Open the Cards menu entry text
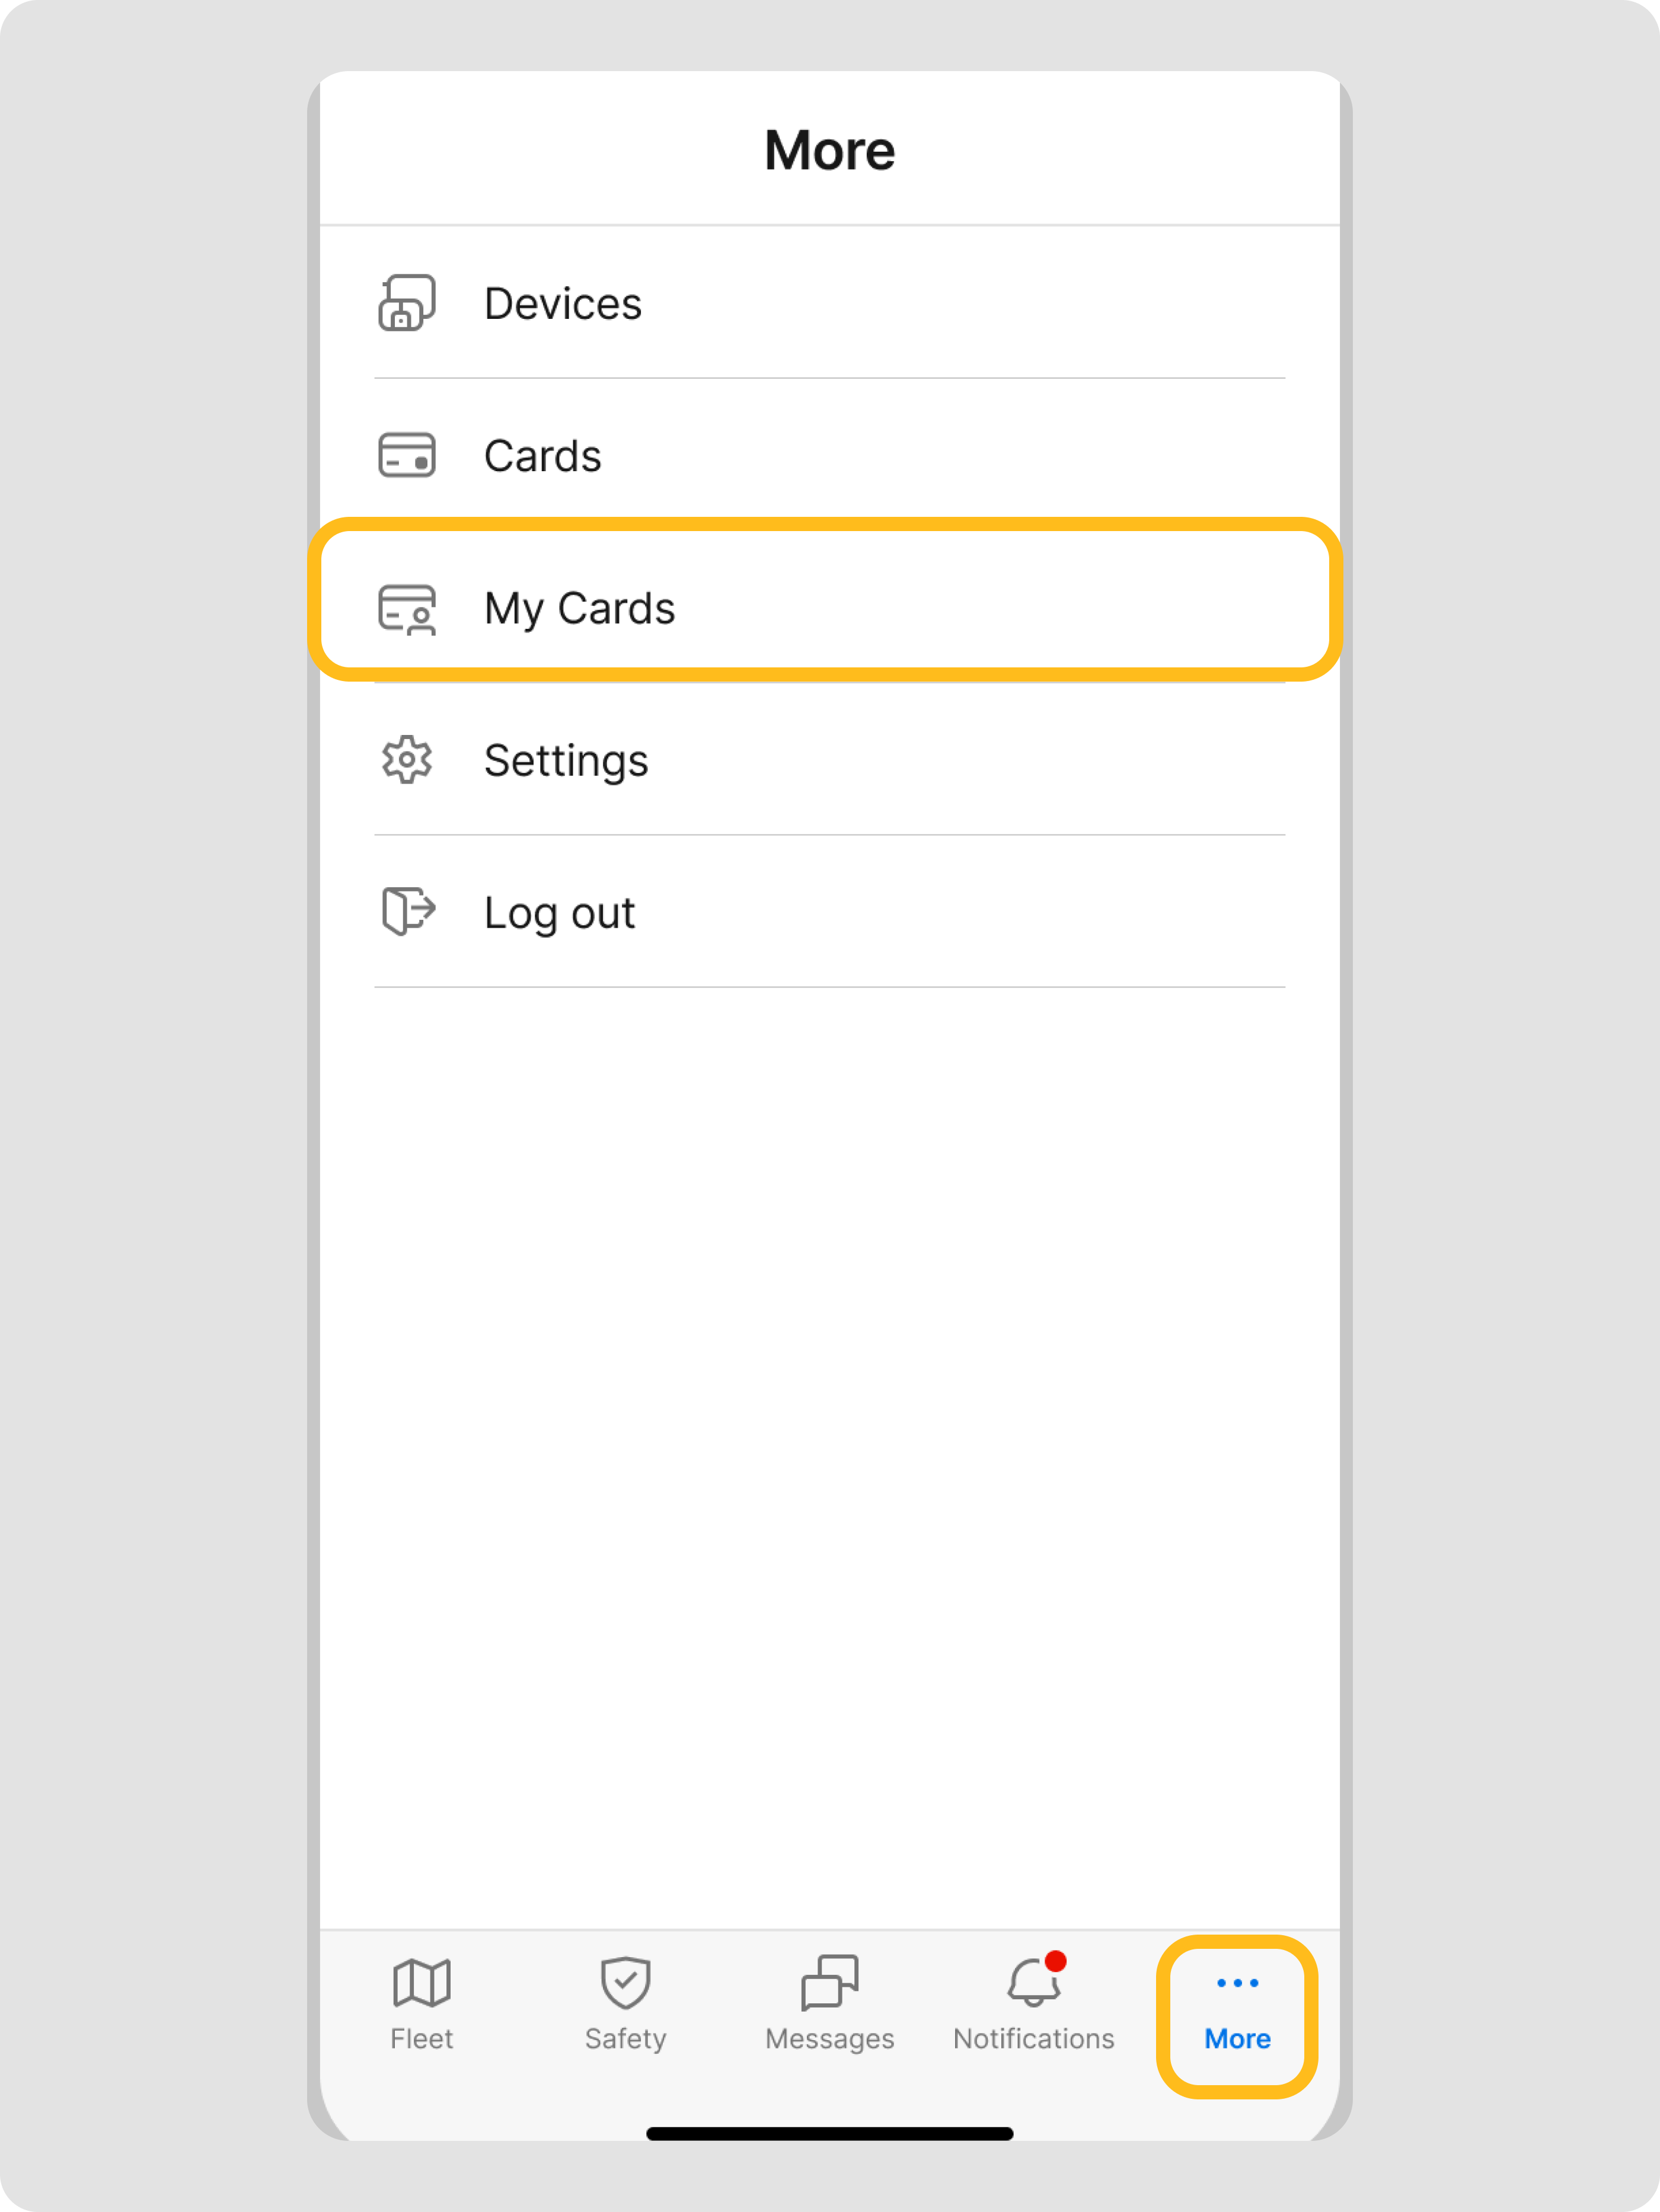Screen dimensions: 1660x2212 tap(543, 456)
